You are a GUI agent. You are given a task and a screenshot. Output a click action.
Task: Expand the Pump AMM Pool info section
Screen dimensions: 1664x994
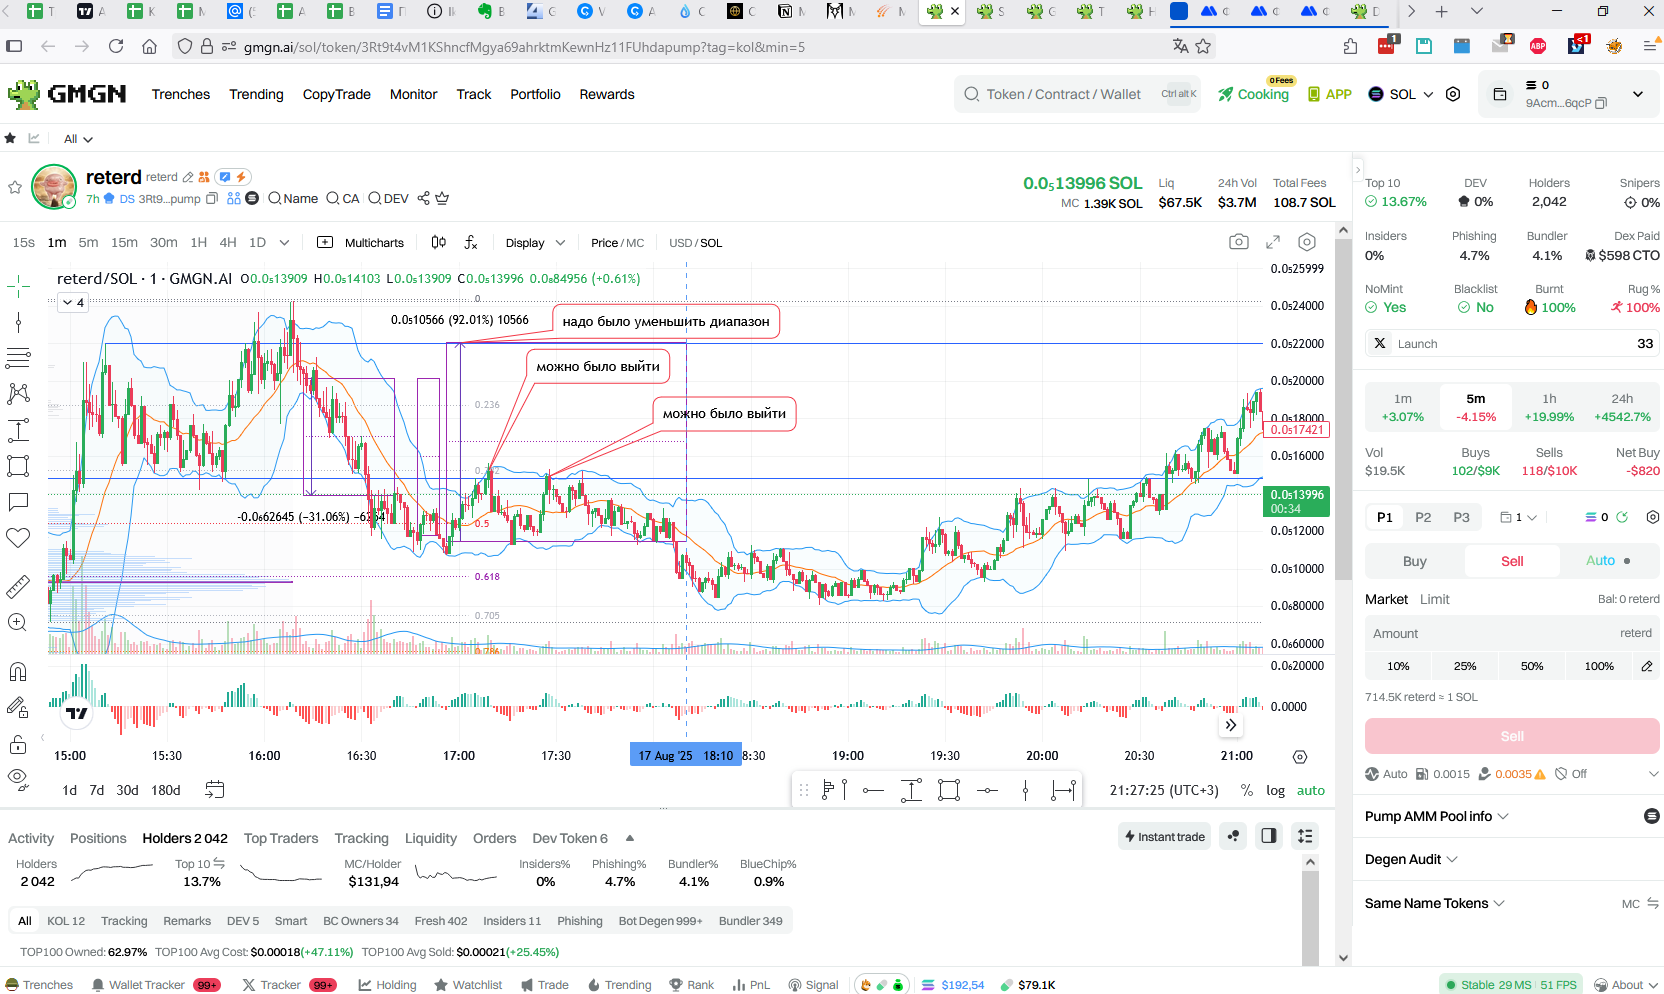[1437, 816]
